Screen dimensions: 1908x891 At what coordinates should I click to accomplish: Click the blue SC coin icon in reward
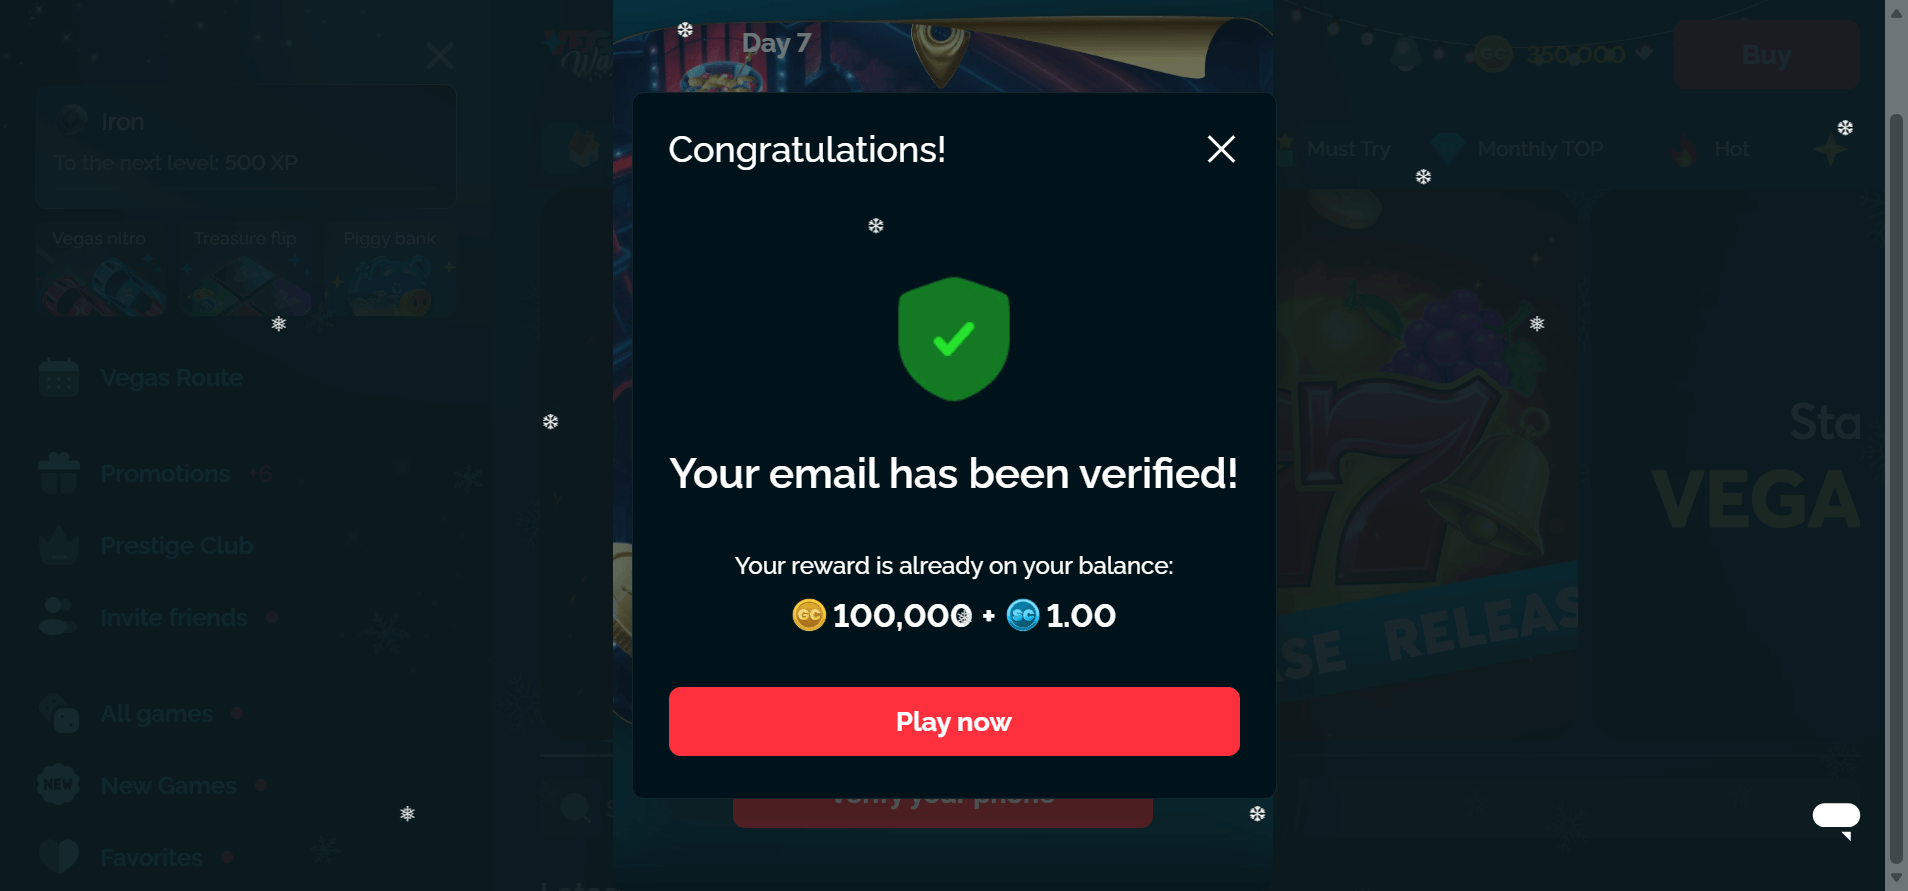click(1023, 615)
